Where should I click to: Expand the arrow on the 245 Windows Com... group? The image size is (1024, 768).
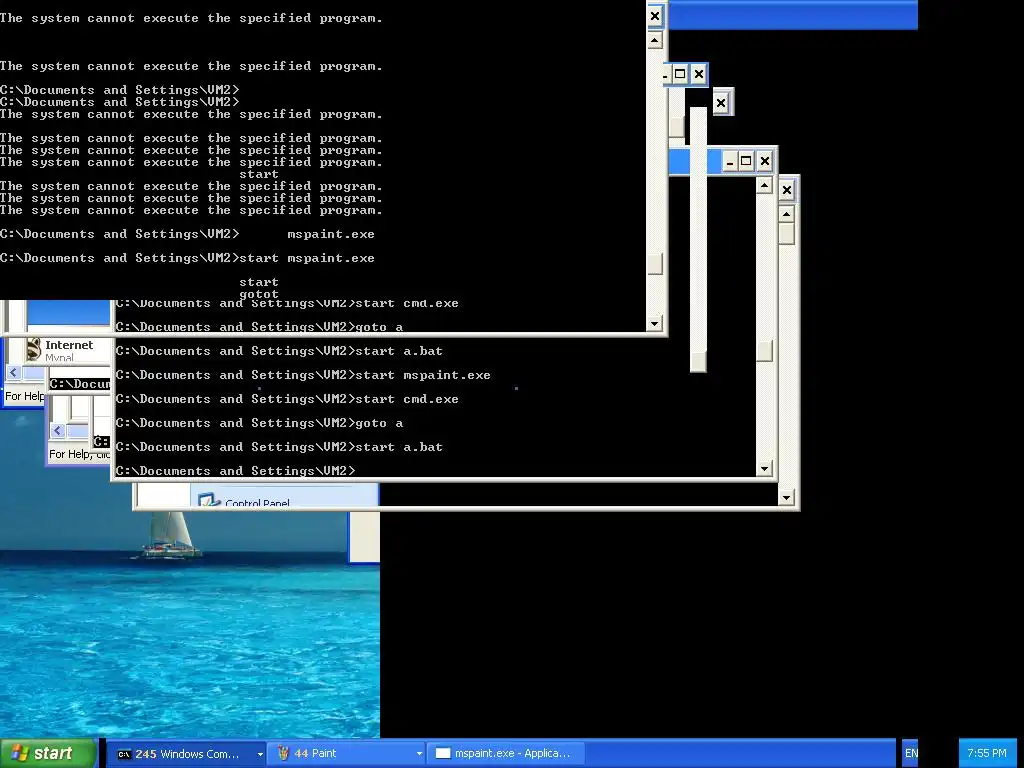coord(260,754)
